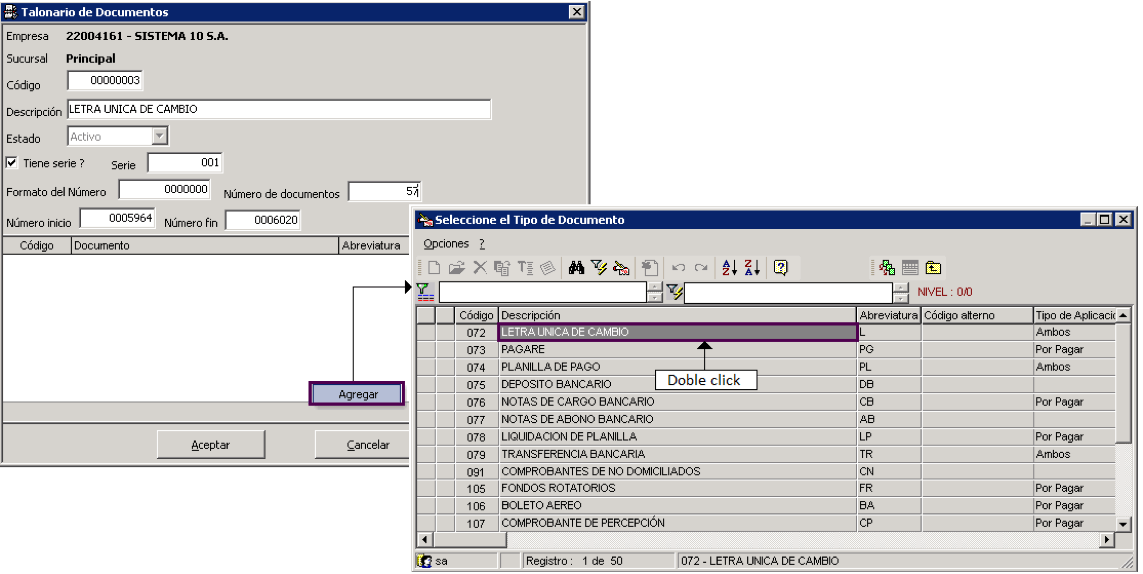Click the binoculars search icon
Image resolution: width=1143 pixels, height=574 pixels.
577,268
